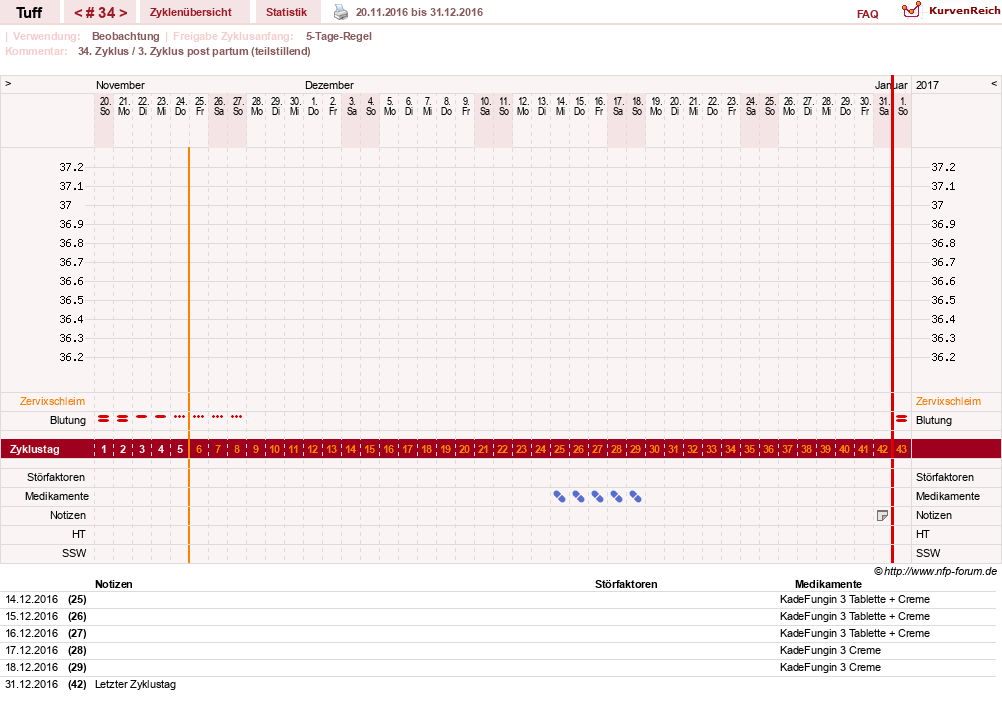The image size is (1002, 723).
Task: Expand left panel with > arrow
Action: (x=8, y=84)
